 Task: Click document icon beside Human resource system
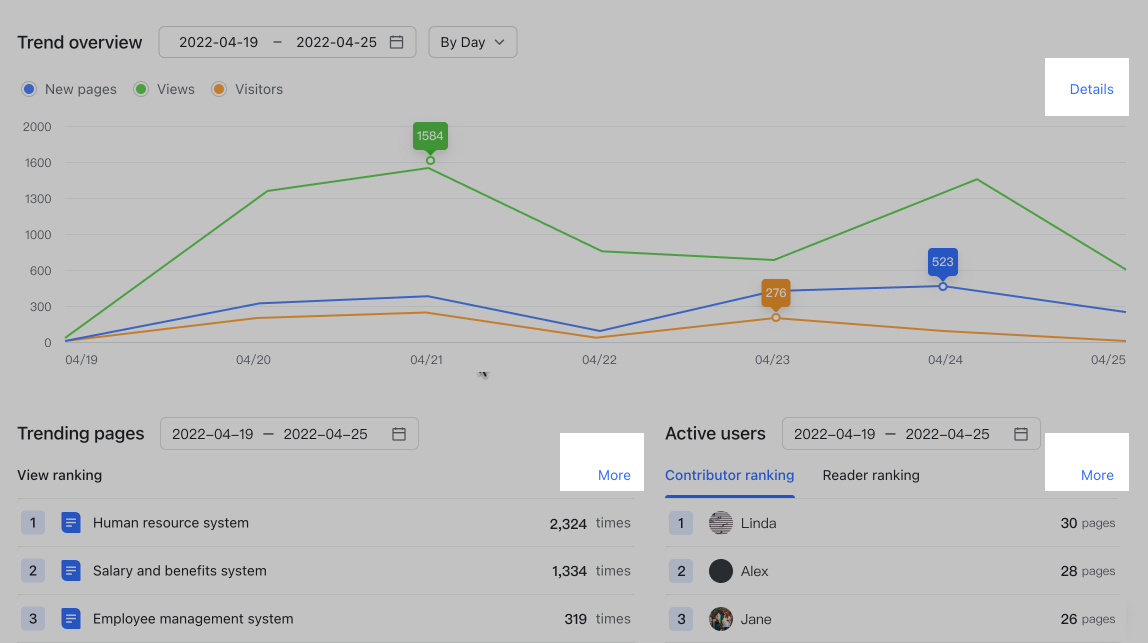(x=70, y=523)
